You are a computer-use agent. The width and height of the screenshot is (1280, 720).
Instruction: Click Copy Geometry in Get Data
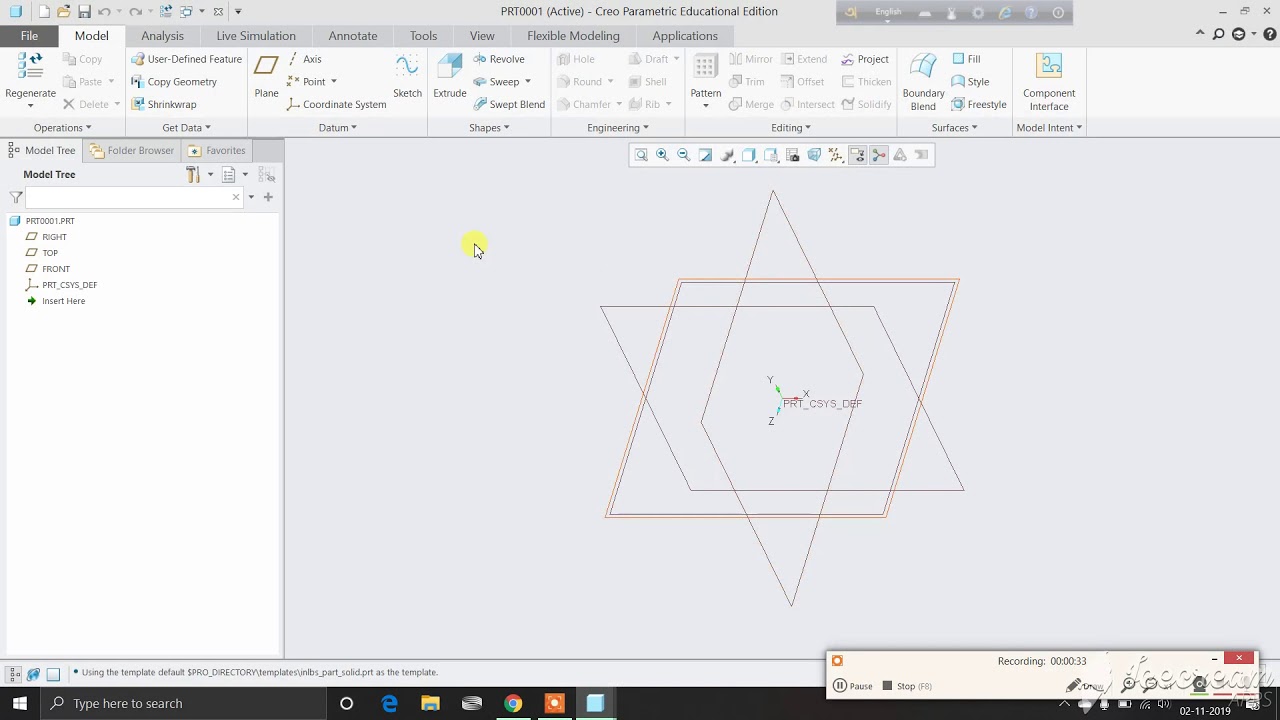point(173,82)
